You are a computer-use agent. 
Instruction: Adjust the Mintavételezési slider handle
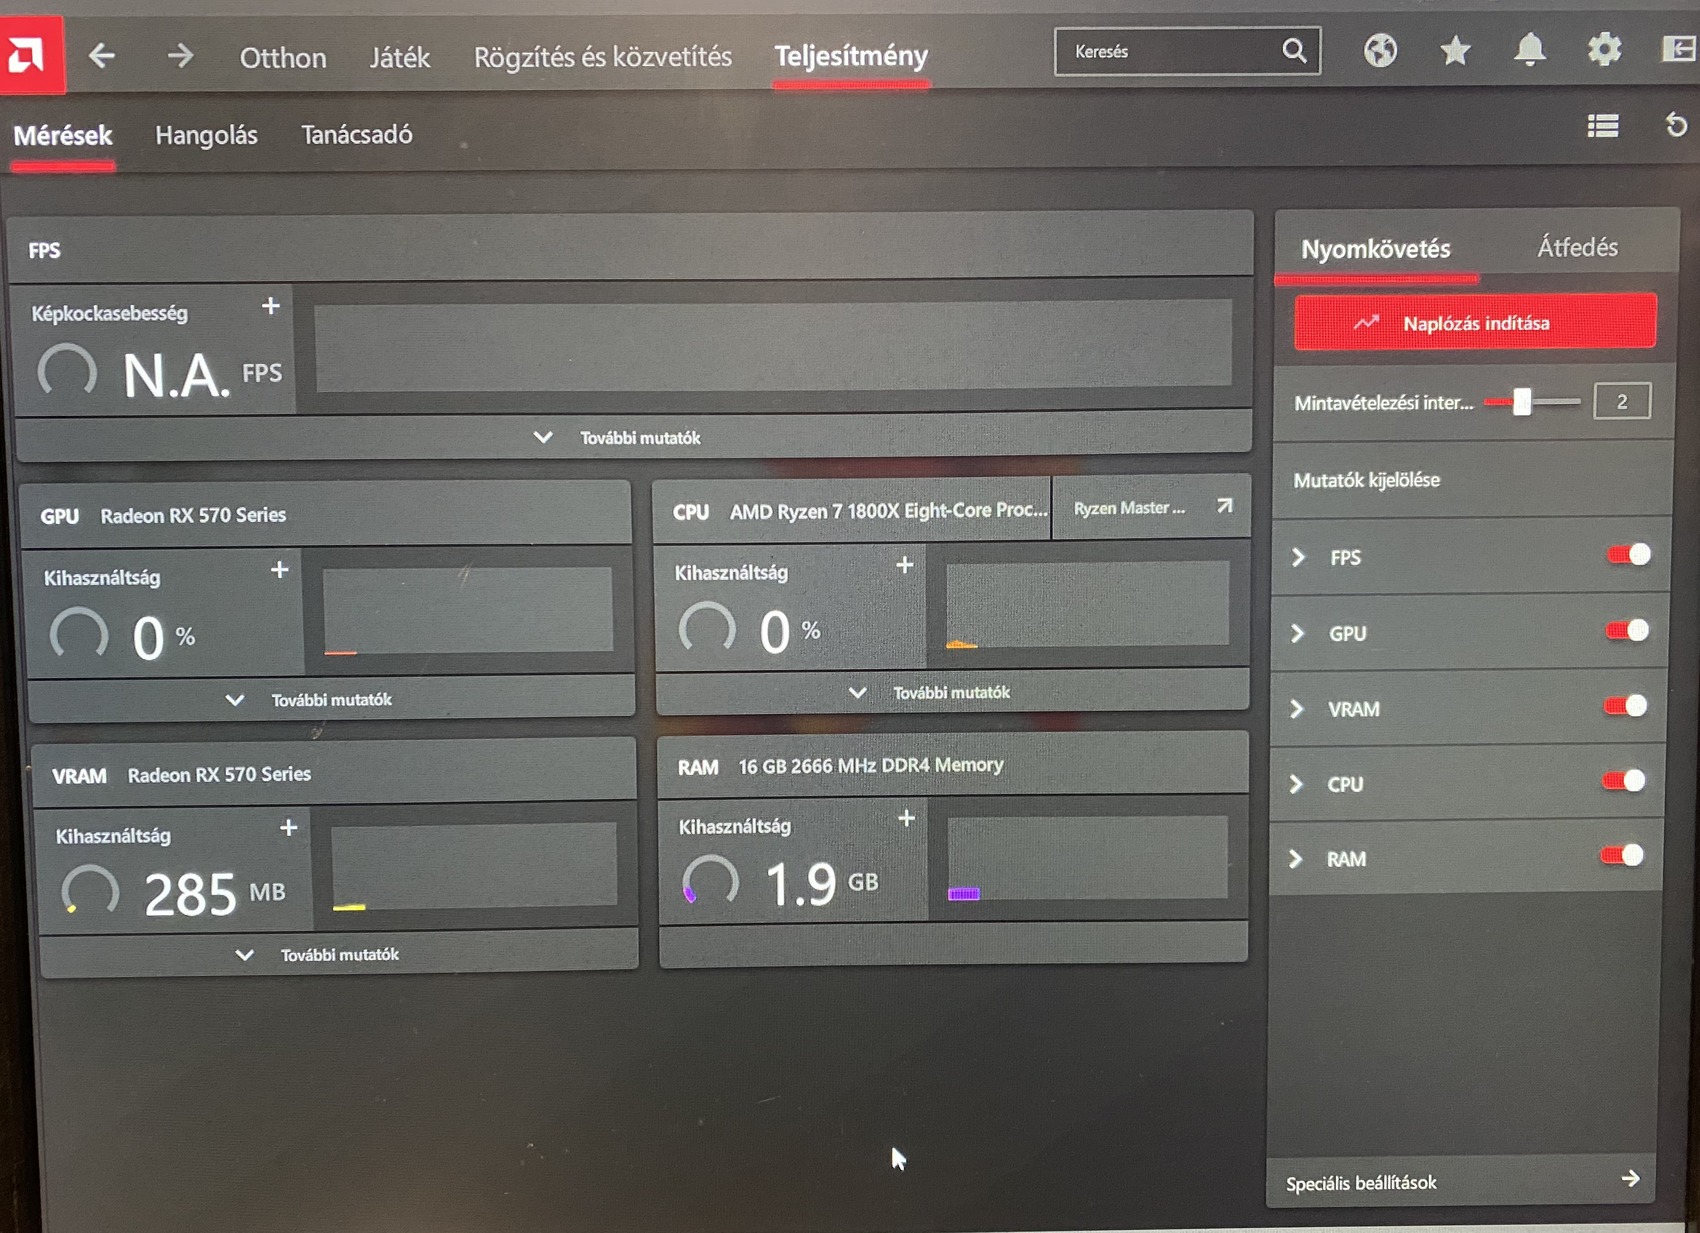point(1522,399)
